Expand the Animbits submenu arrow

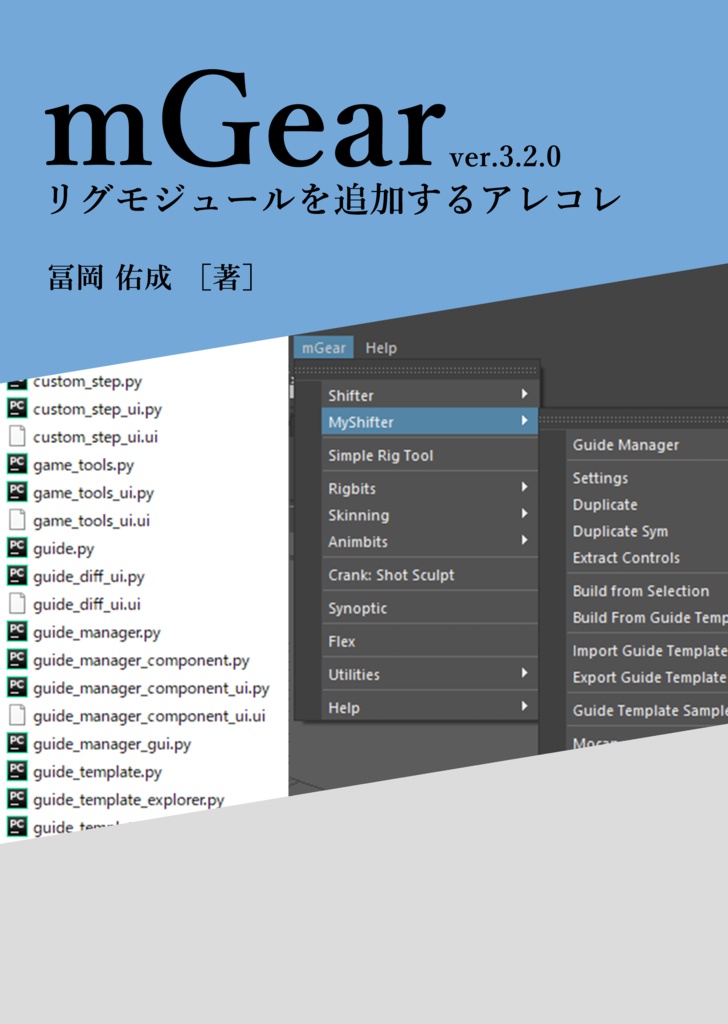pos(524,540)
